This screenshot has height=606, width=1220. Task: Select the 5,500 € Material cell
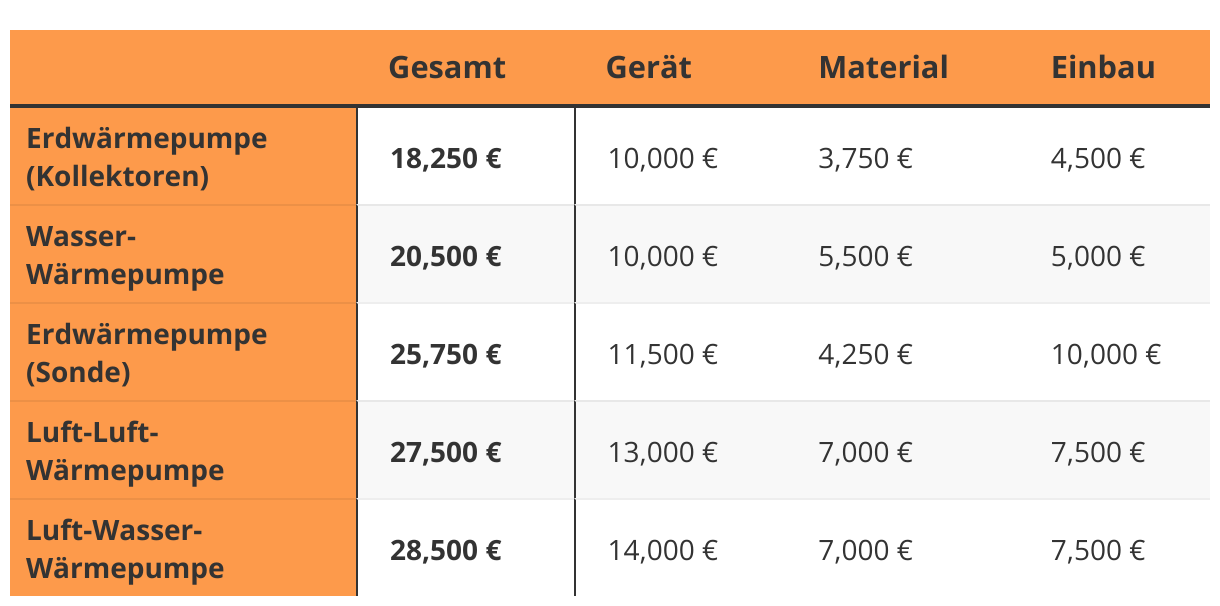(865, 256)
